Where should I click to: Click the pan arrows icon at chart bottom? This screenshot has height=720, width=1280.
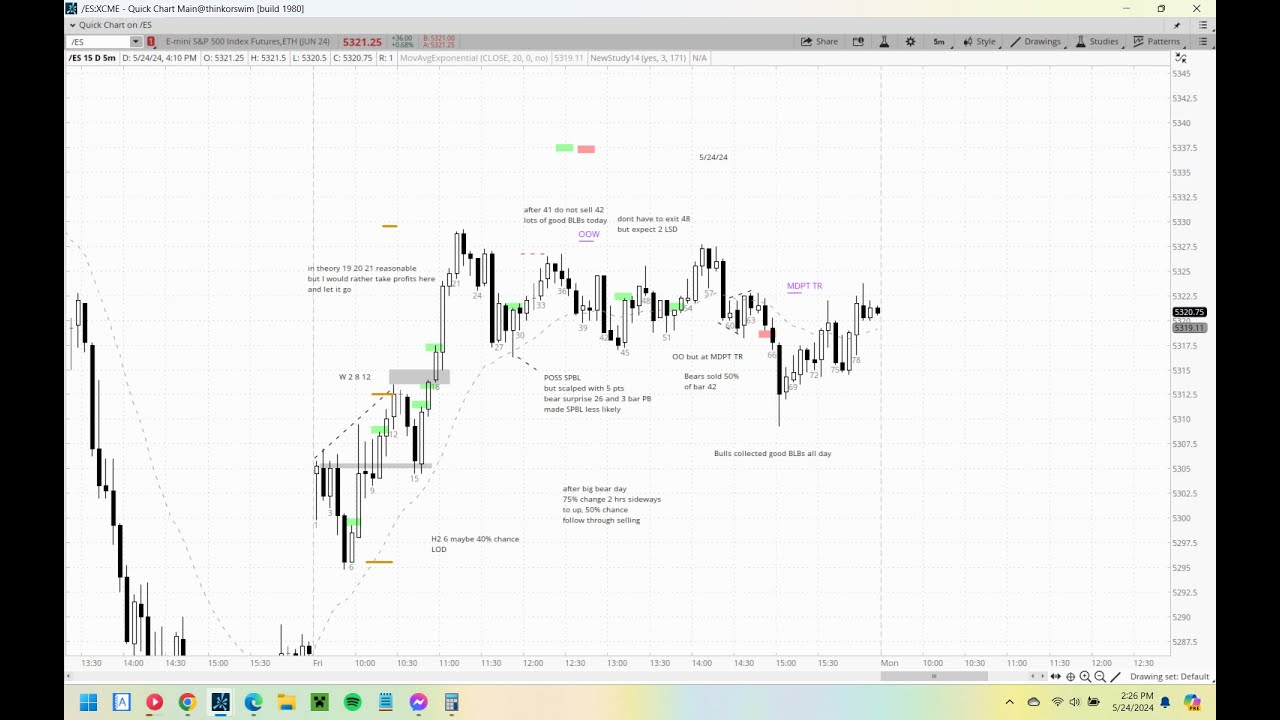click(1055, 677)
